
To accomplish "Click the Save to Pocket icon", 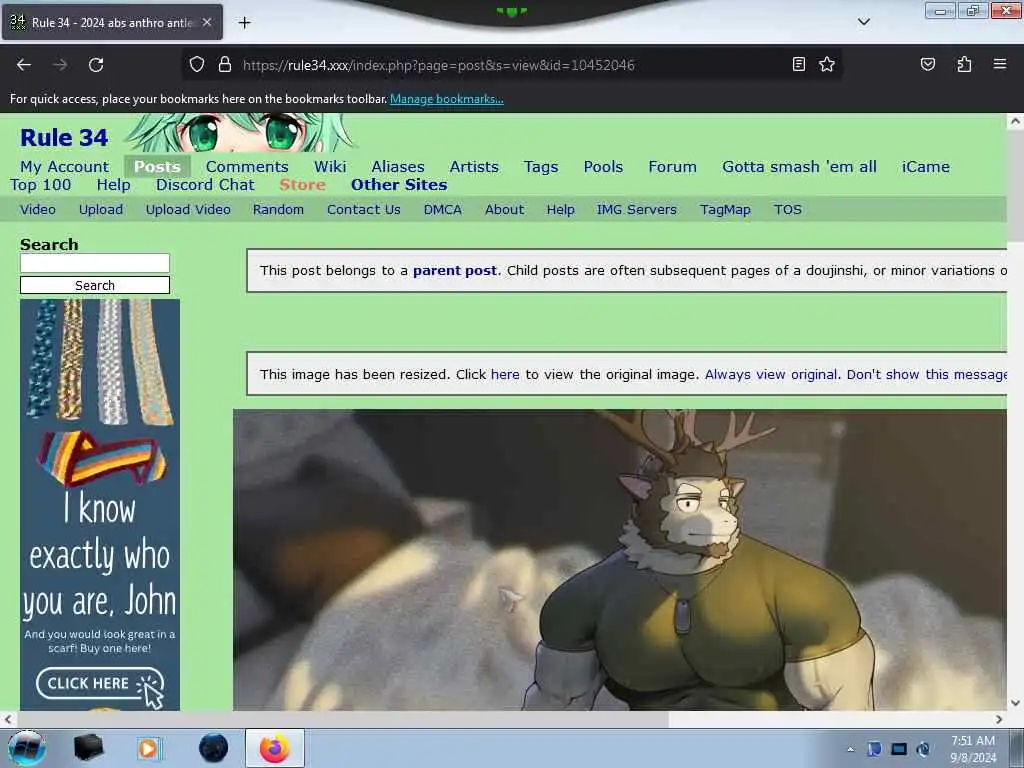I will tap(928, 64).
